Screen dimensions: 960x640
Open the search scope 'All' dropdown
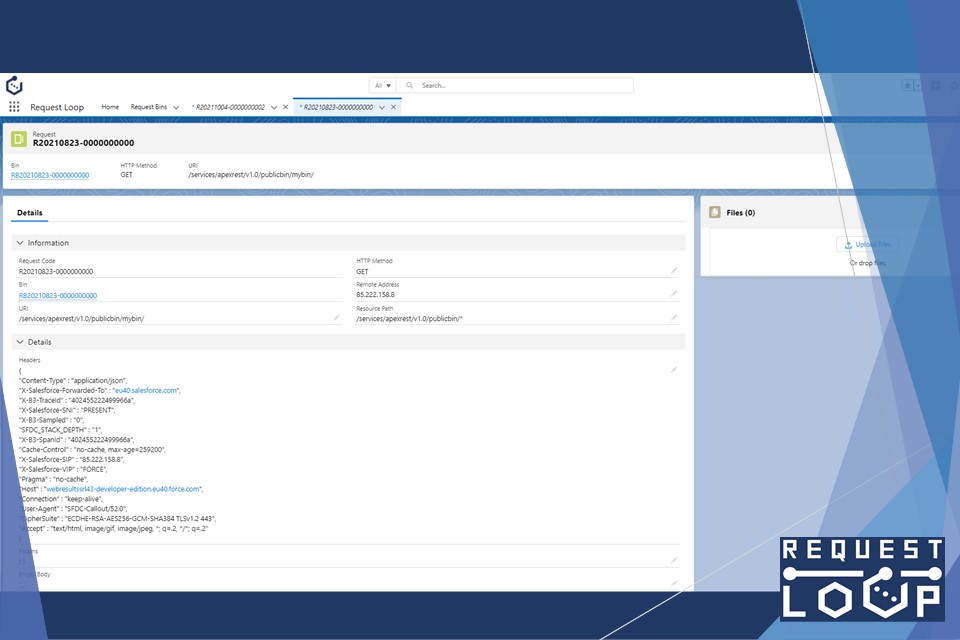coord(382,86)
